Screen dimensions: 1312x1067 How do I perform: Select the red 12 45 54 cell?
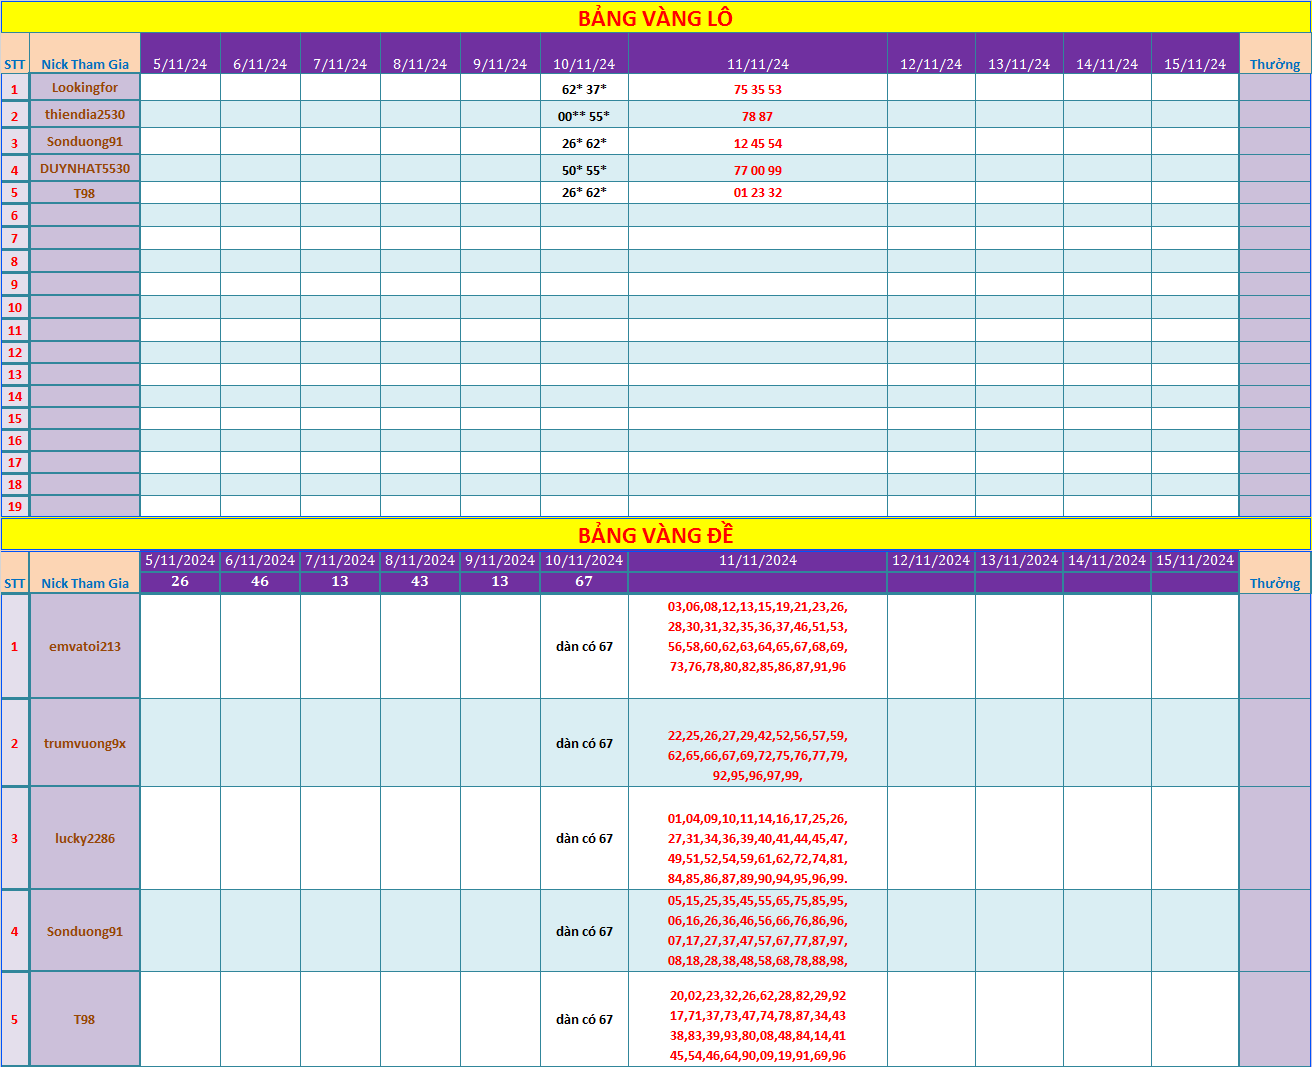coord(758,142)
